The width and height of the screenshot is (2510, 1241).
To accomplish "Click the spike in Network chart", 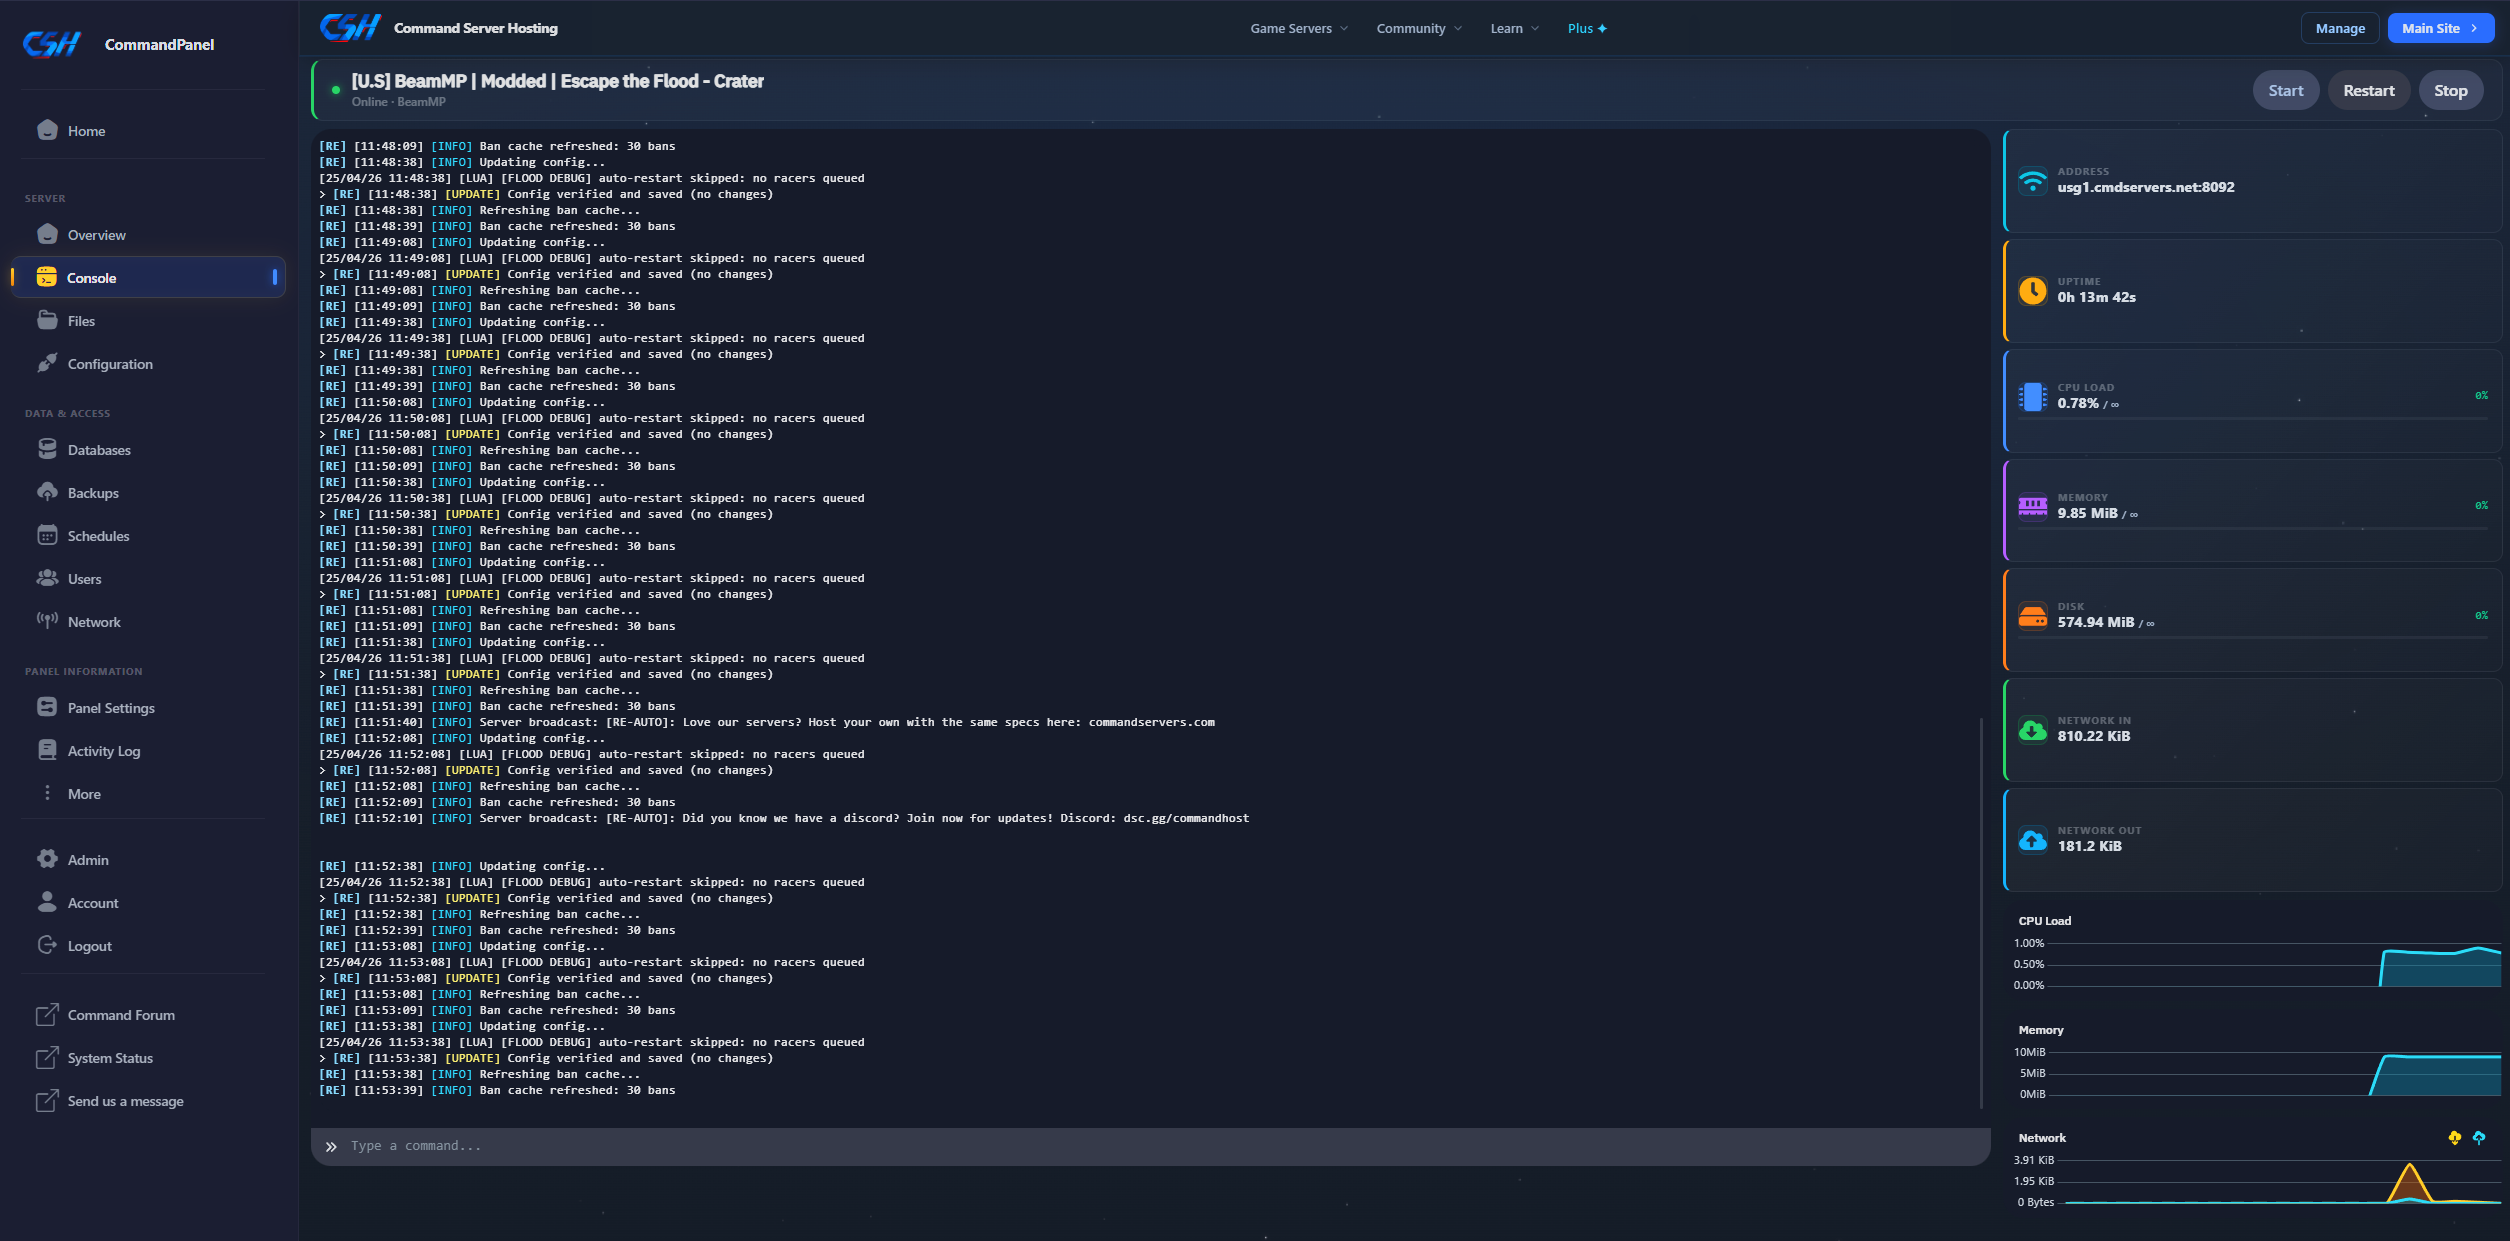I will tap(2410, 1182).
